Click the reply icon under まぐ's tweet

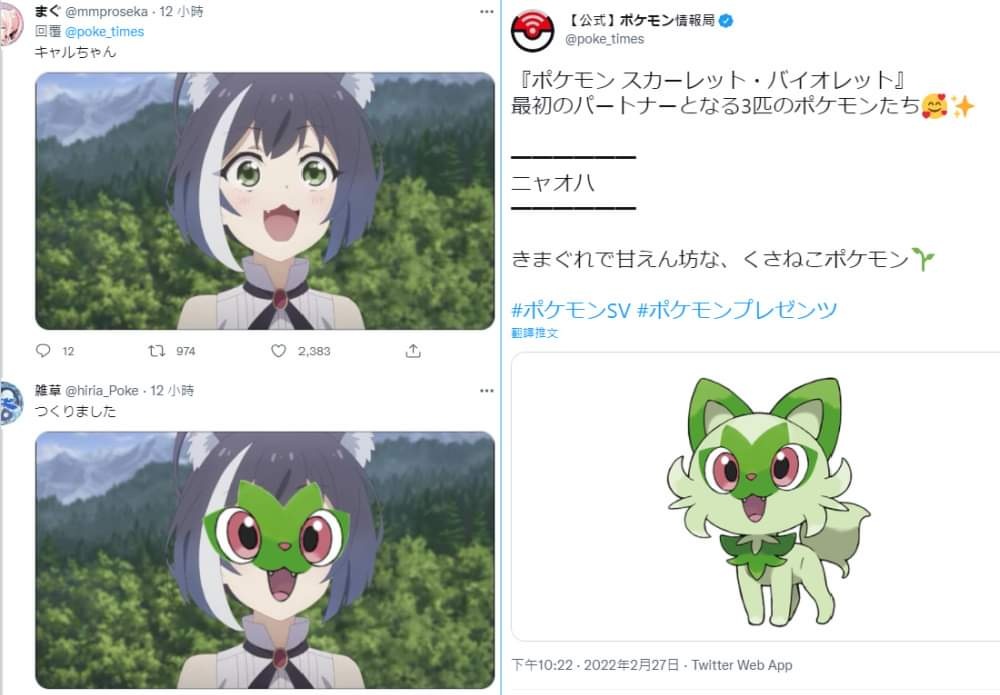point(43,351)
